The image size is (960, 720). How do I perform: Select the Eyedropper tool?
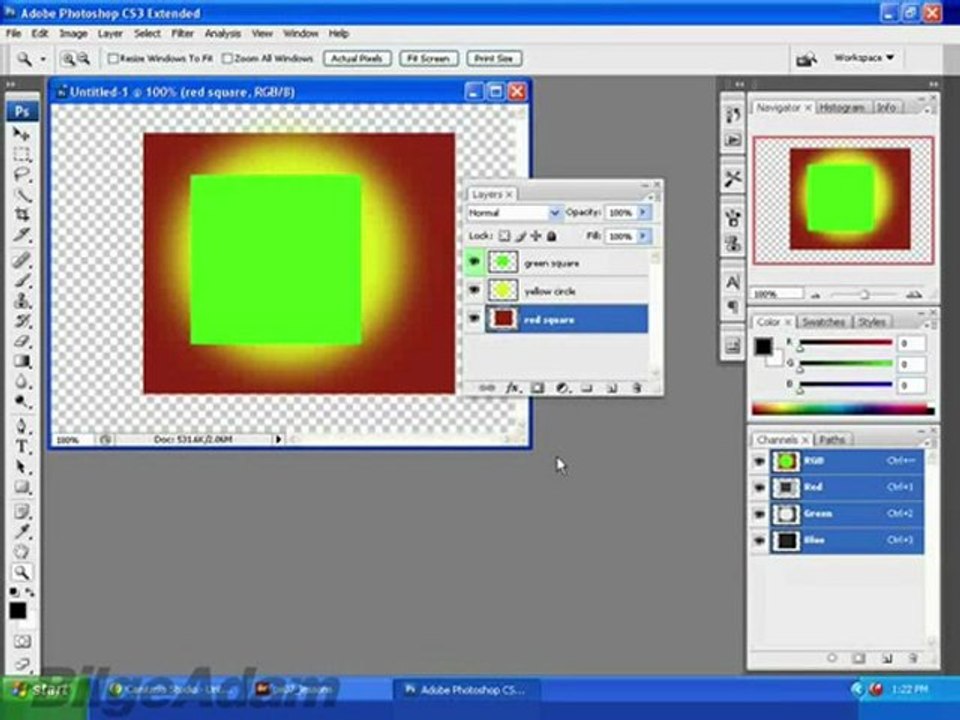[22, 531]
